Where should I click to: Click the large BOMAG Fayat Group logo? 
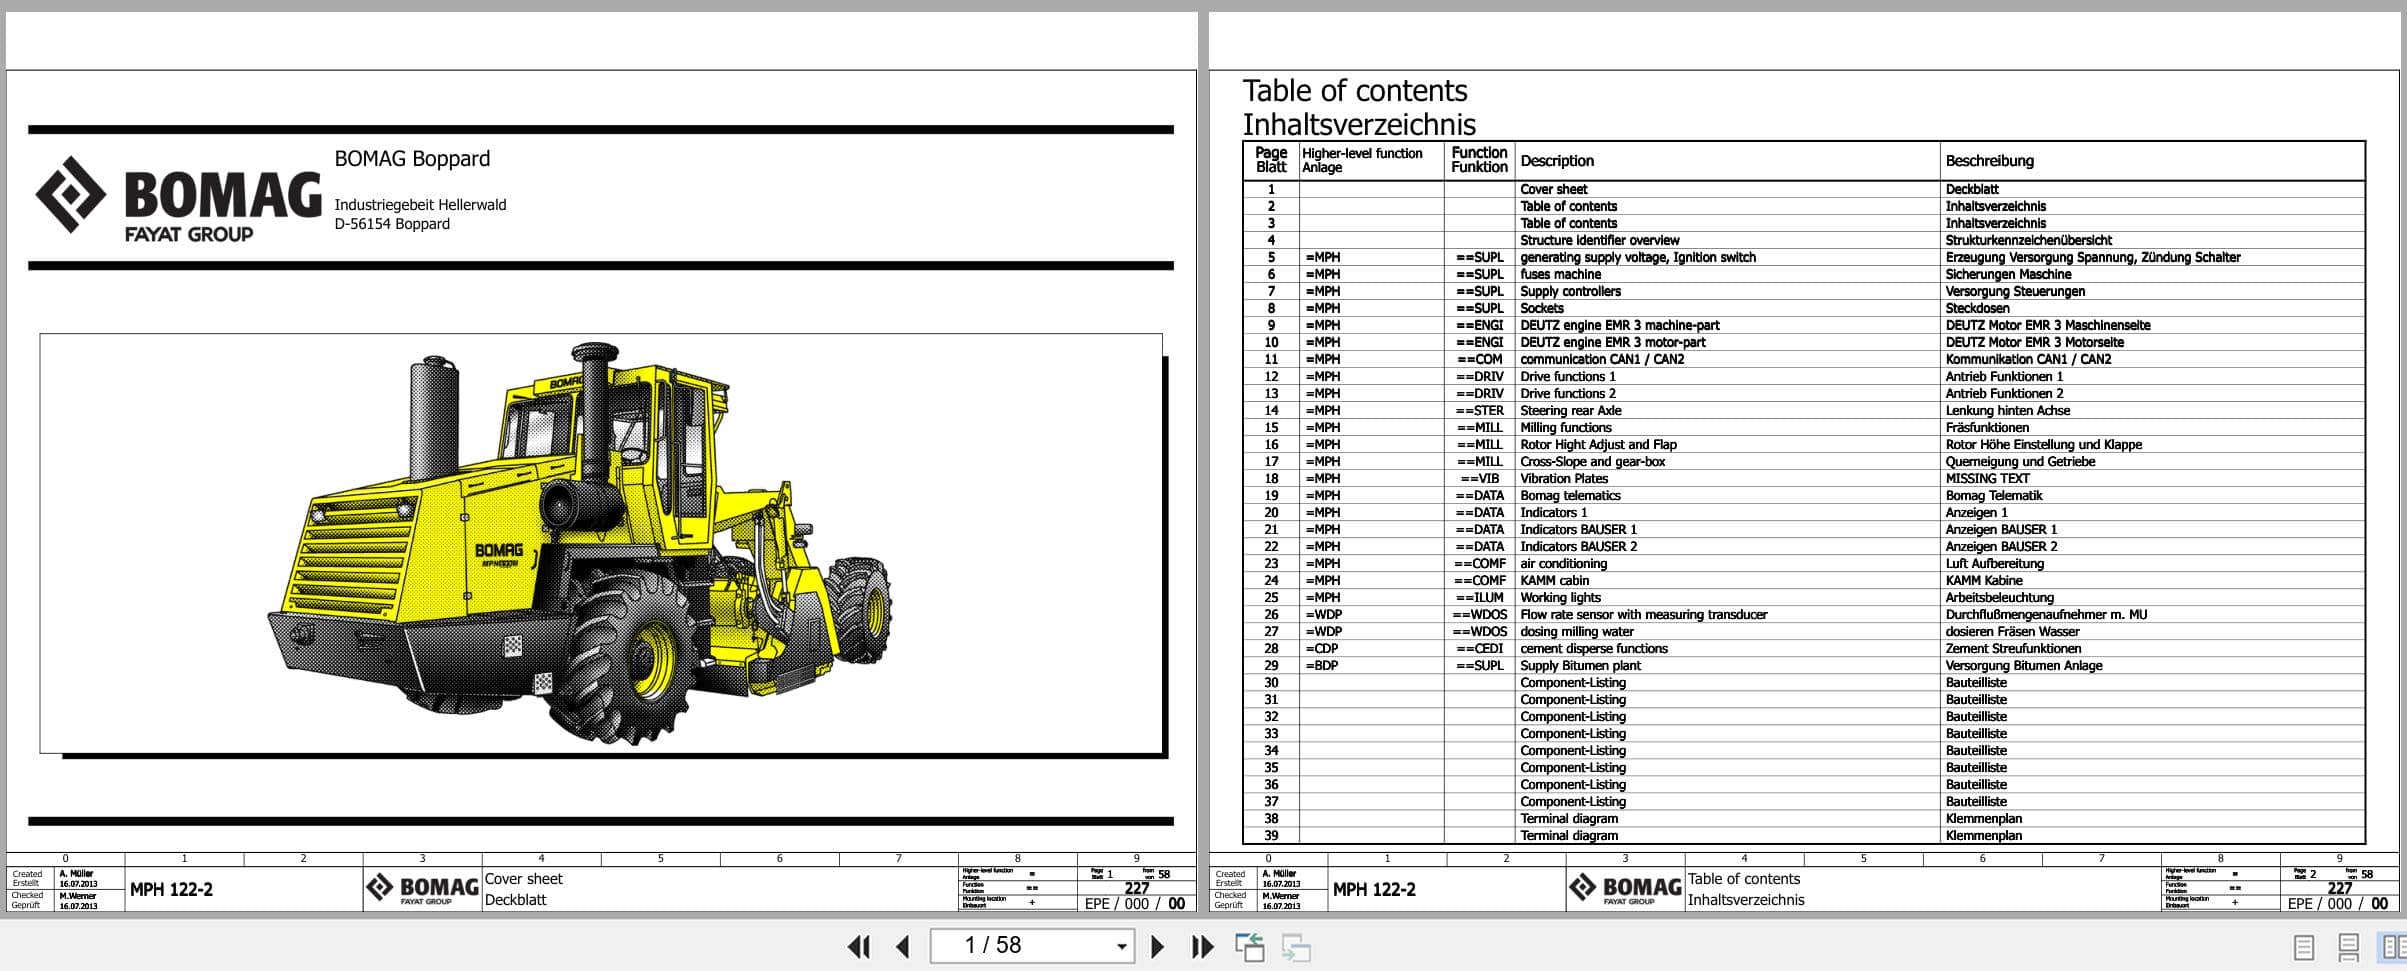[178, 199]
